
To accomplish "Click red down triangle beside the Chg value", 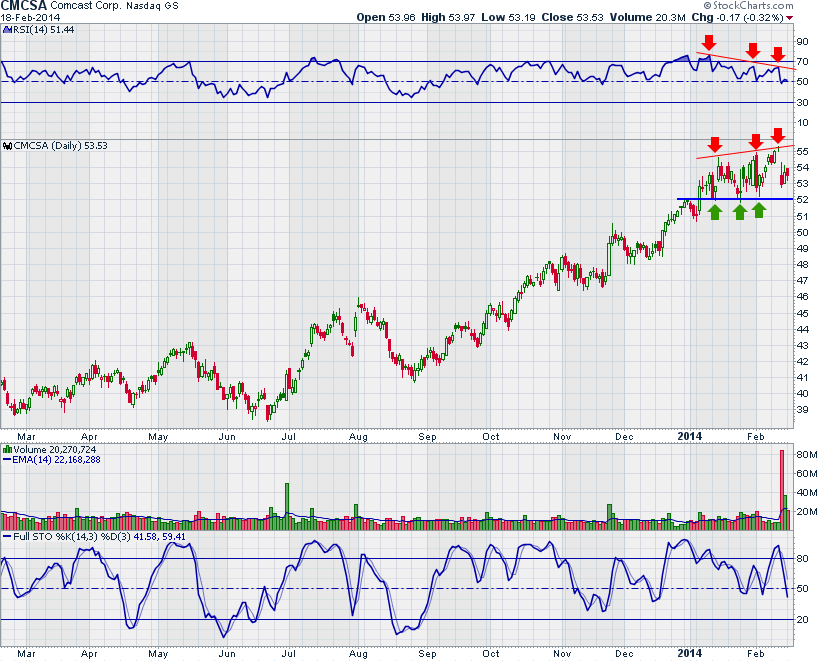I will tap(789, 18).
